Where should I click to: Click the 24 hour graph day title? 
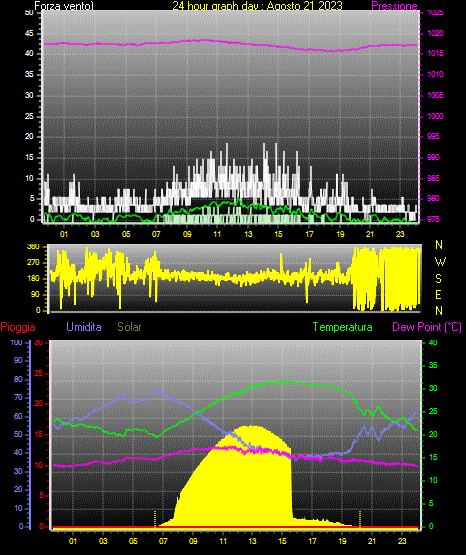click(257, 6)
